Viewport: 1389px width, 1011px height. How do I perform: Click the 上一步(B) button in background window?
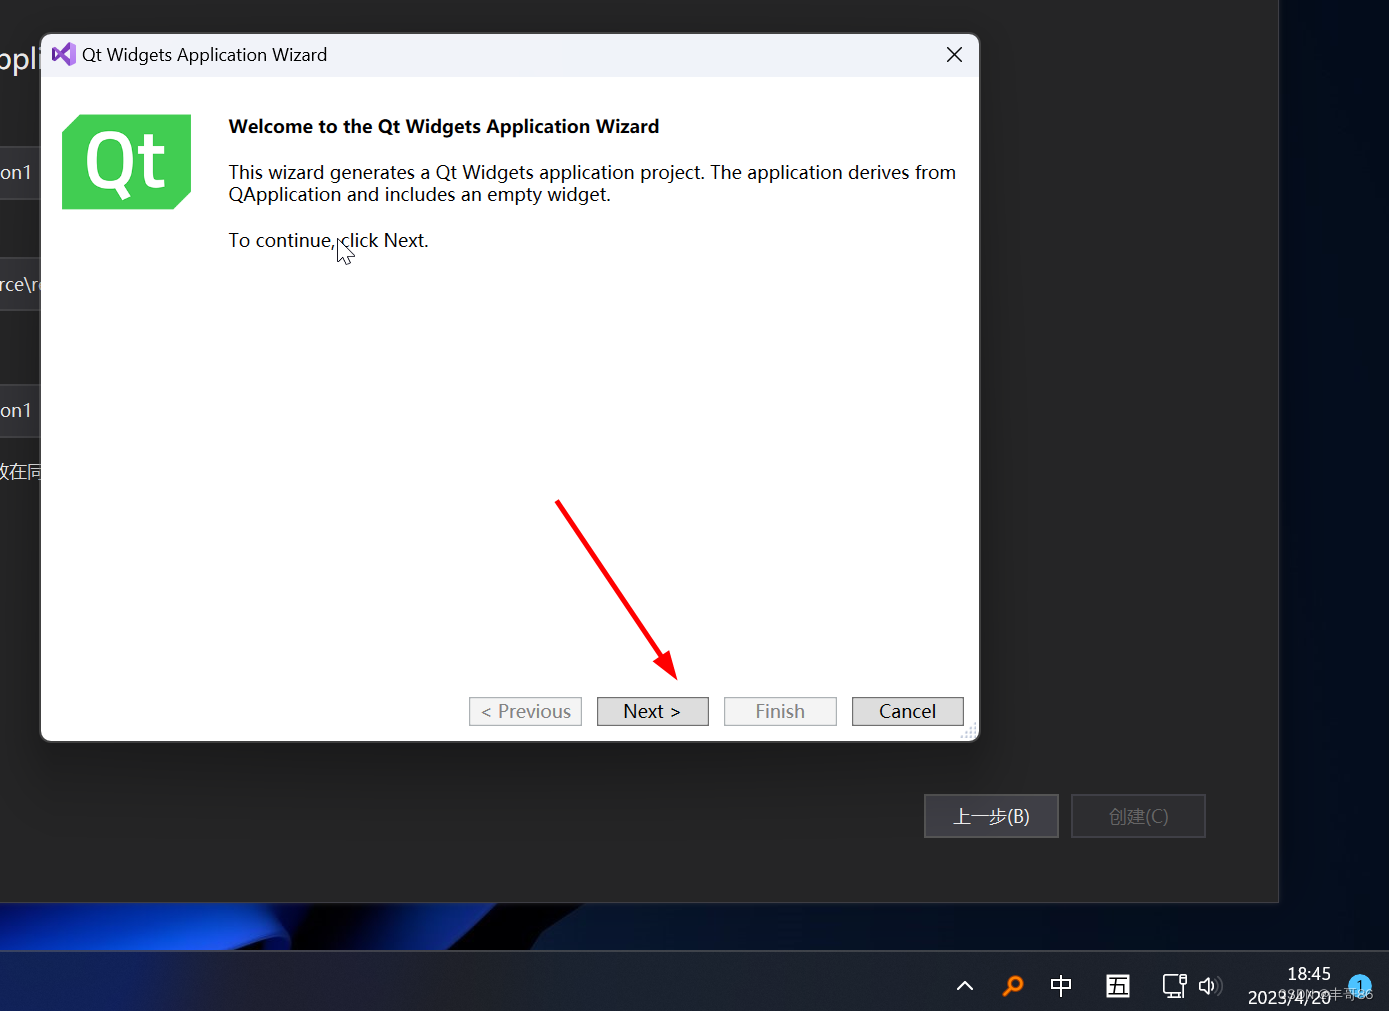[x=991, y=816]
